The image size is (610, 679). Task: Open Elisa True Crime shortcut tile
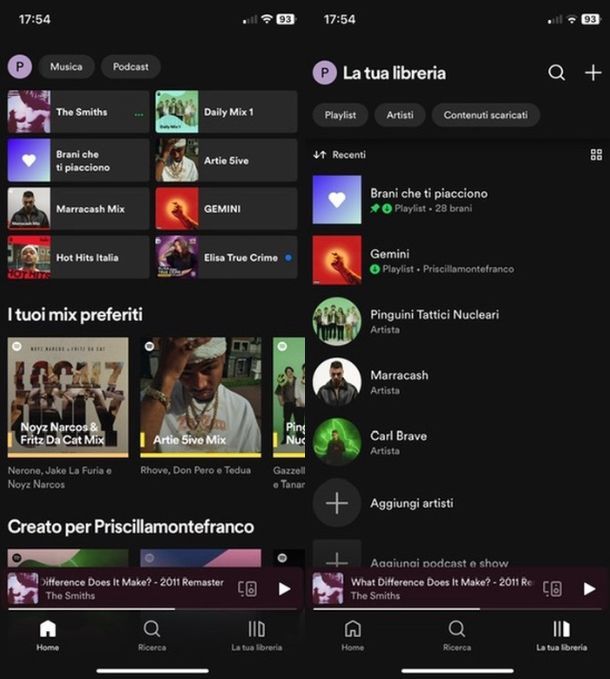(x=226, y=257)
